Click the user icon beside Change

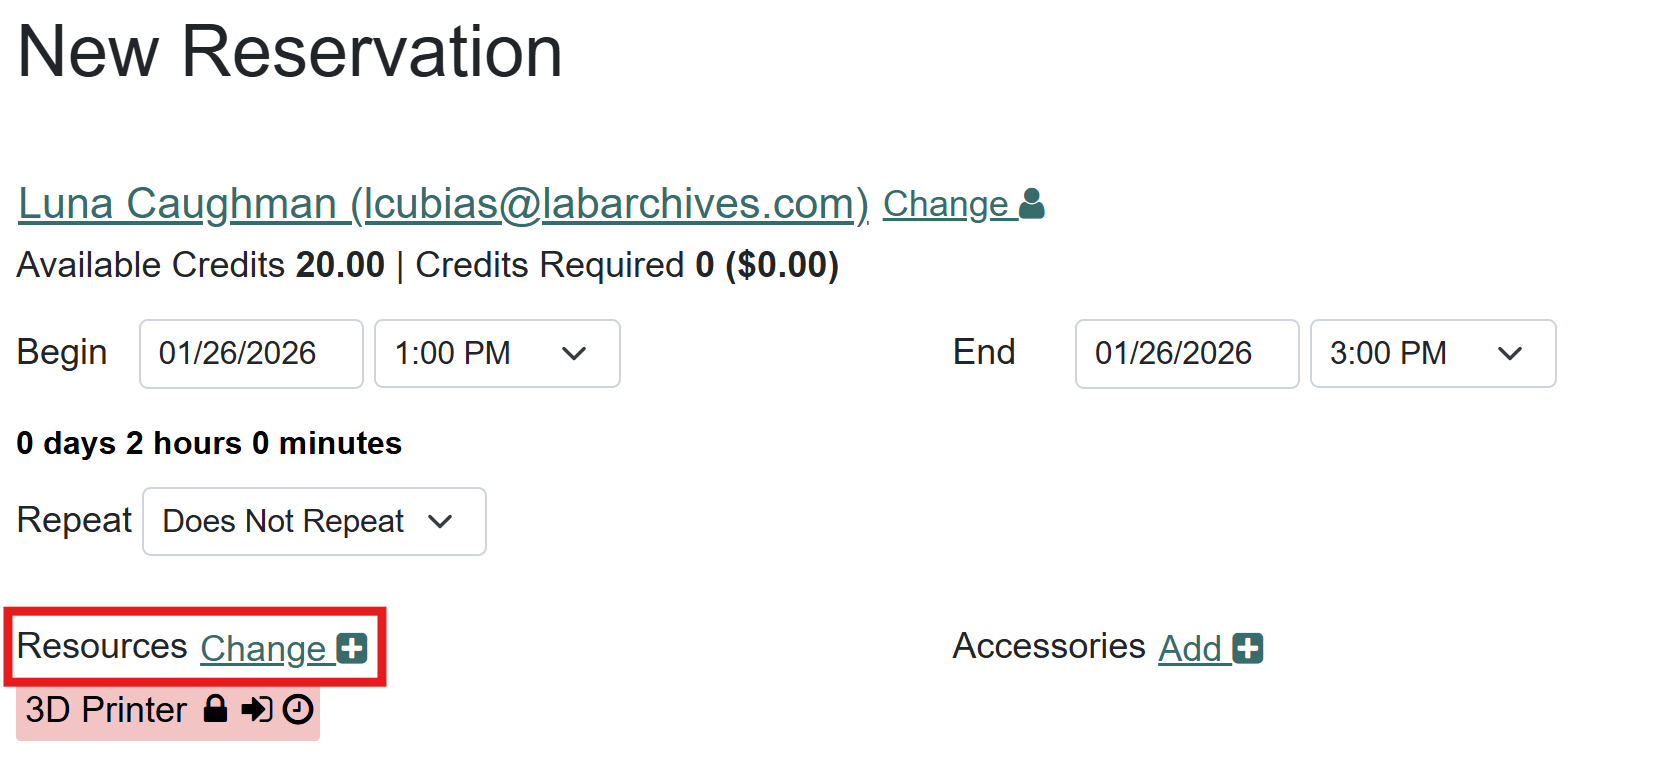(x=1032, y=204)
